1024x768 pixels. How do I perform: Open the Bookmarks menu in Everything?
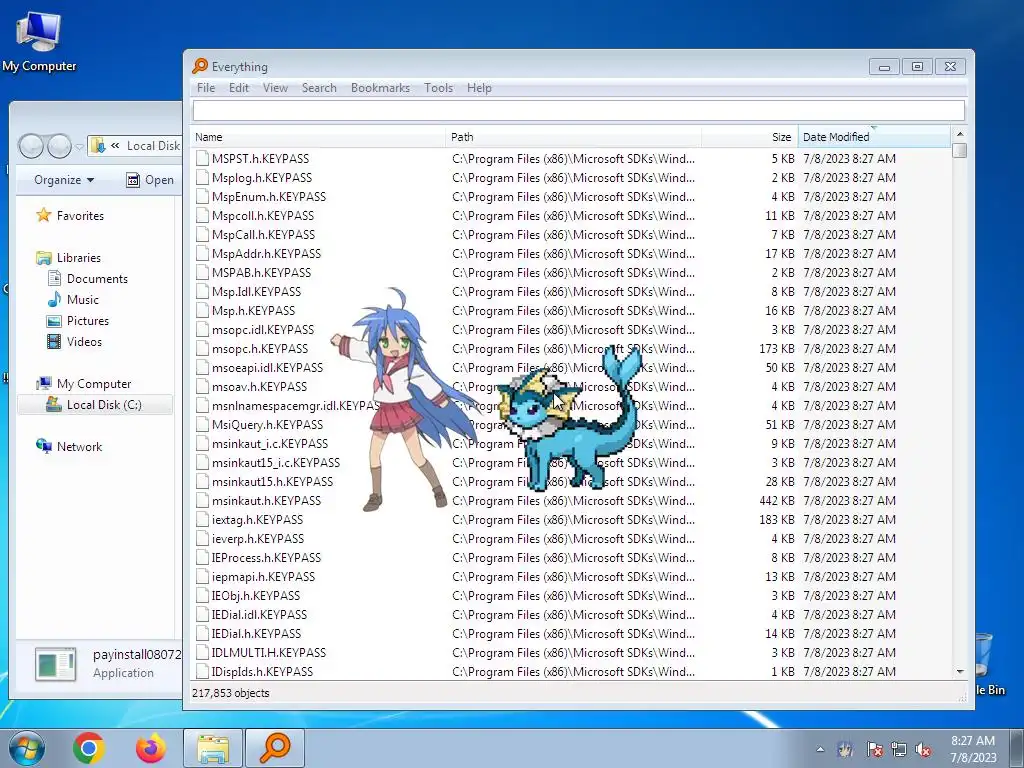click(380, 88)
